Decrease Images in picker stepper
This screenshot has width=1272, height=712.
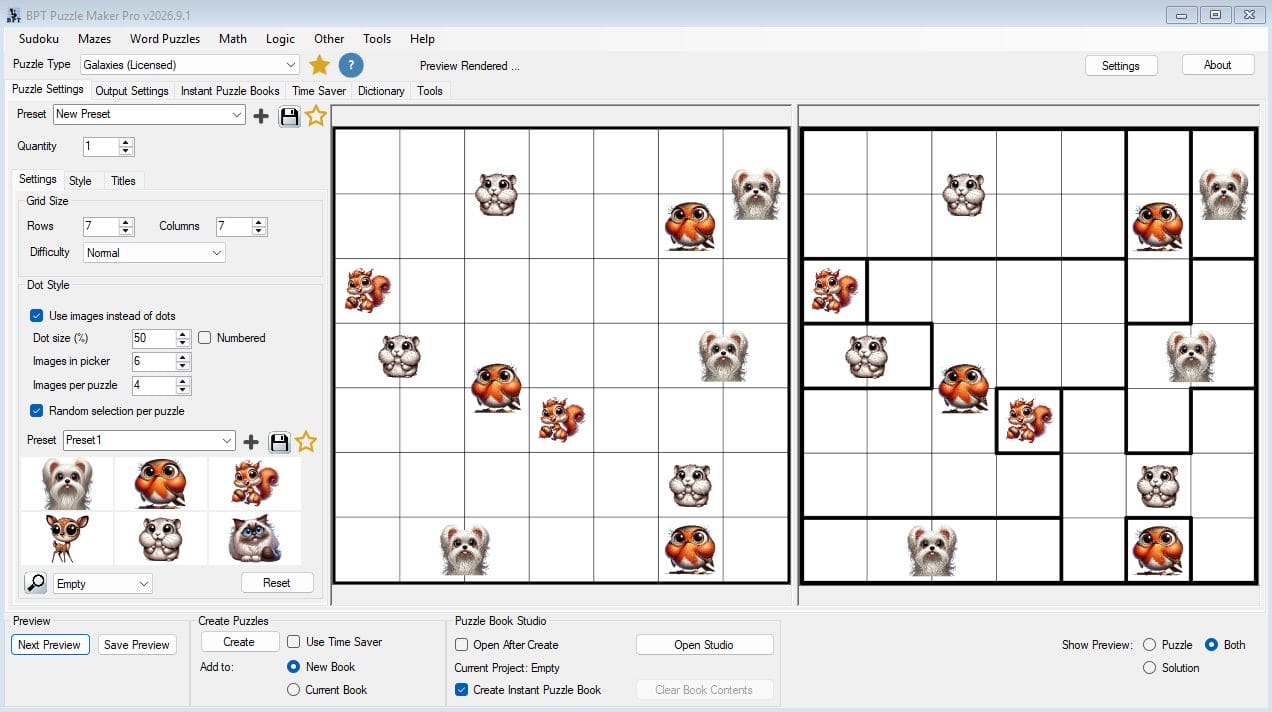coord(183,366)
